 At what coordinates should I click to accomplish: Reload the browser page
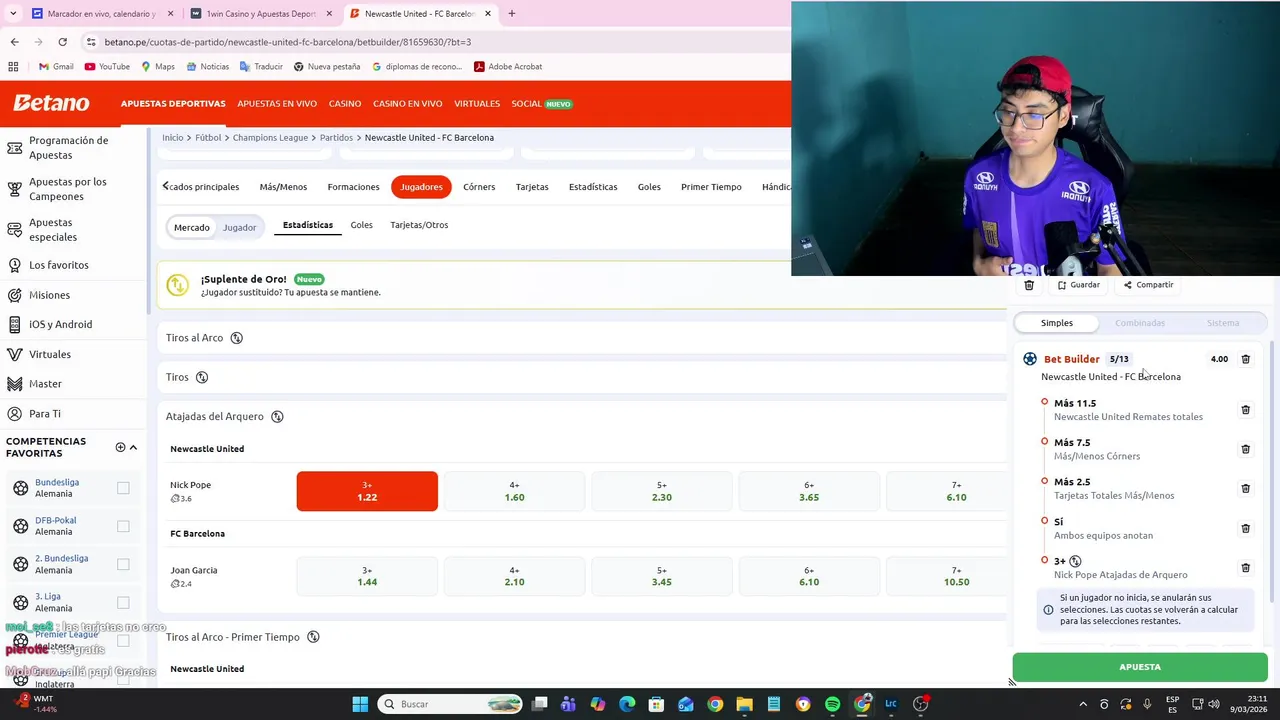(x=62, y=42)
